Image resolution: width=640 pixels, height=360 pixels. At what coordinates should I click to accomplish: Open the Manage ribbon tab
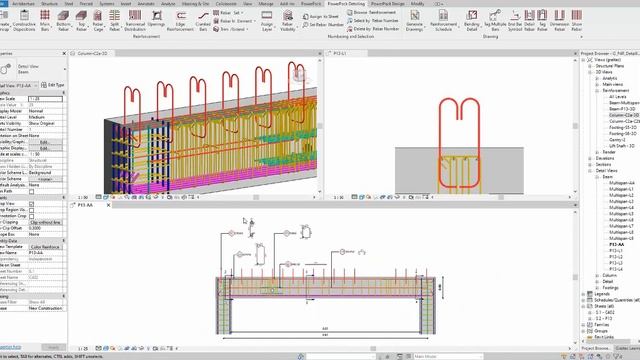coord(266,4)
